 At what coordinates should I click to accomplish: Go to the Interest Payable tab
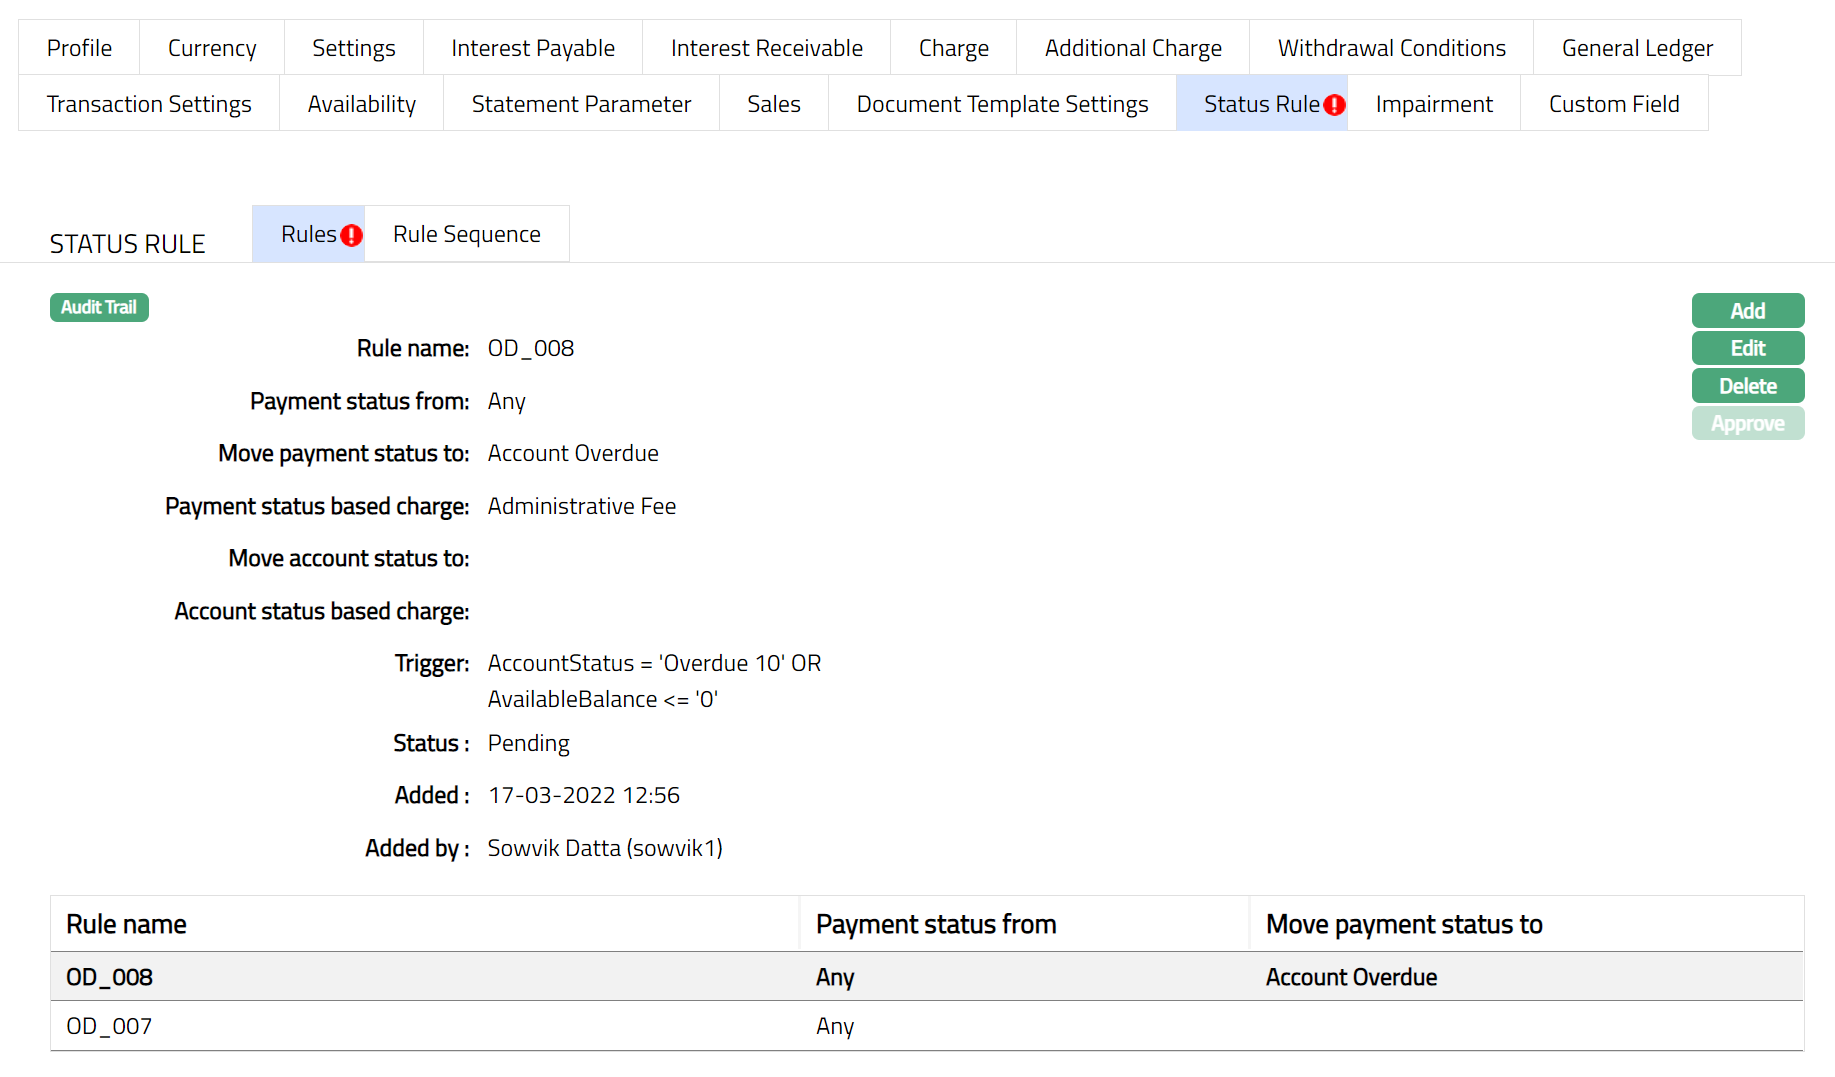click(532, 48)
